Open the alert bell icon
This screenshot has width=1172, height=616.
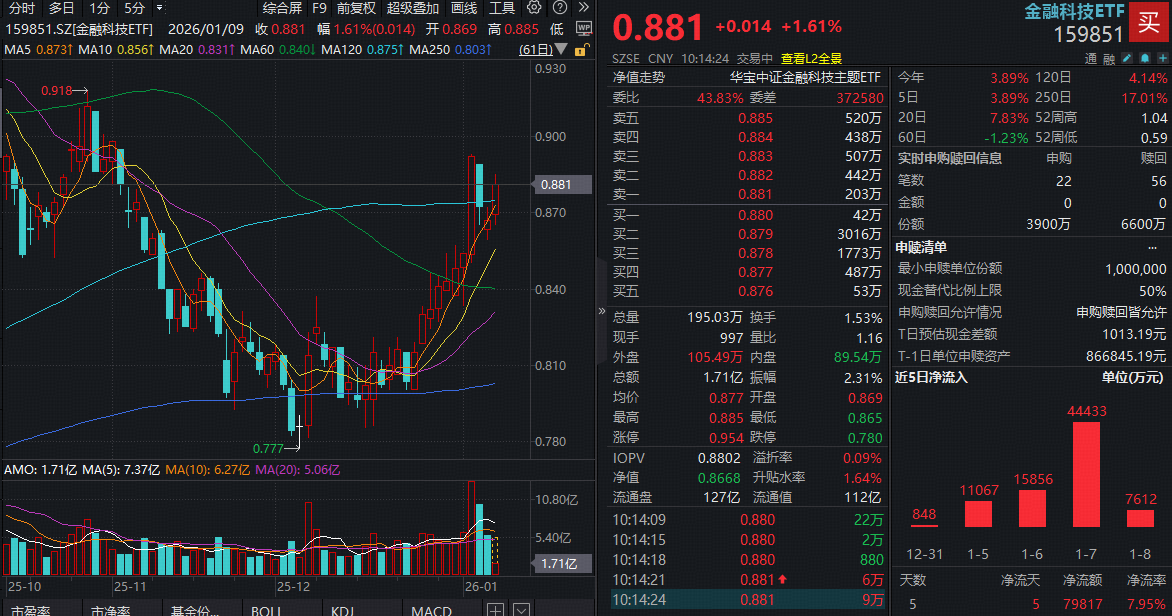pyautogui.click(x=1144, y=58)
